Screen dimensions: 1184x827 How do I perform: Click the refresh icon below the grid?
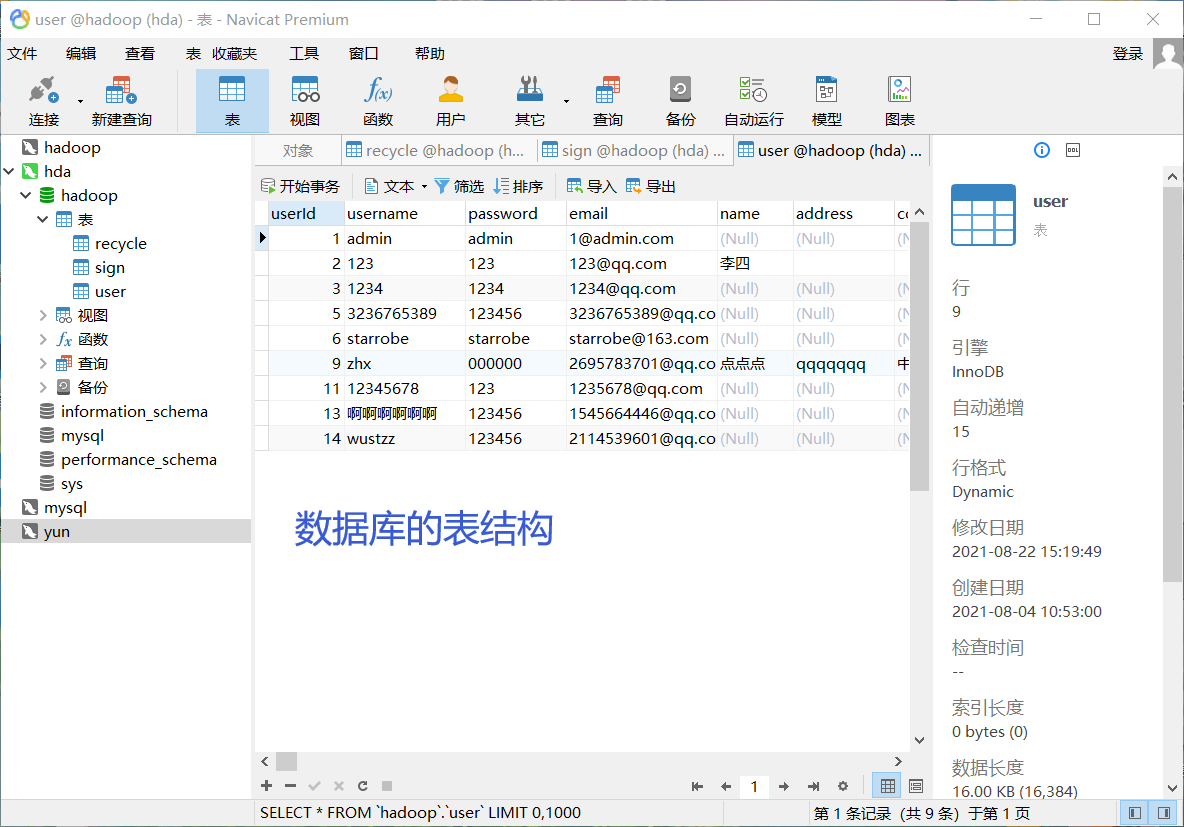click(x=362, y=786)
